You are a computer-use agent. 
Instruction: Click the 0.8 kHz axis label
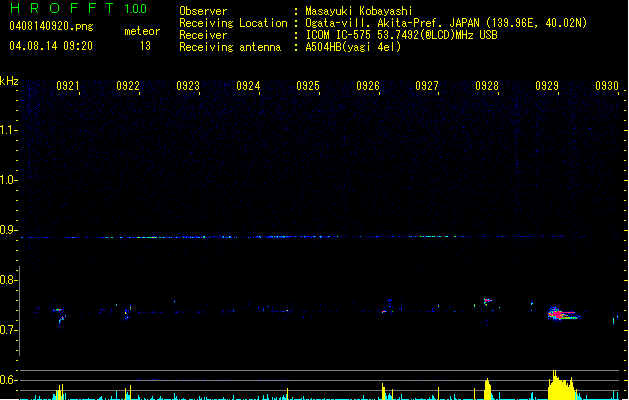pyautogui.click(x=9, y=280)
